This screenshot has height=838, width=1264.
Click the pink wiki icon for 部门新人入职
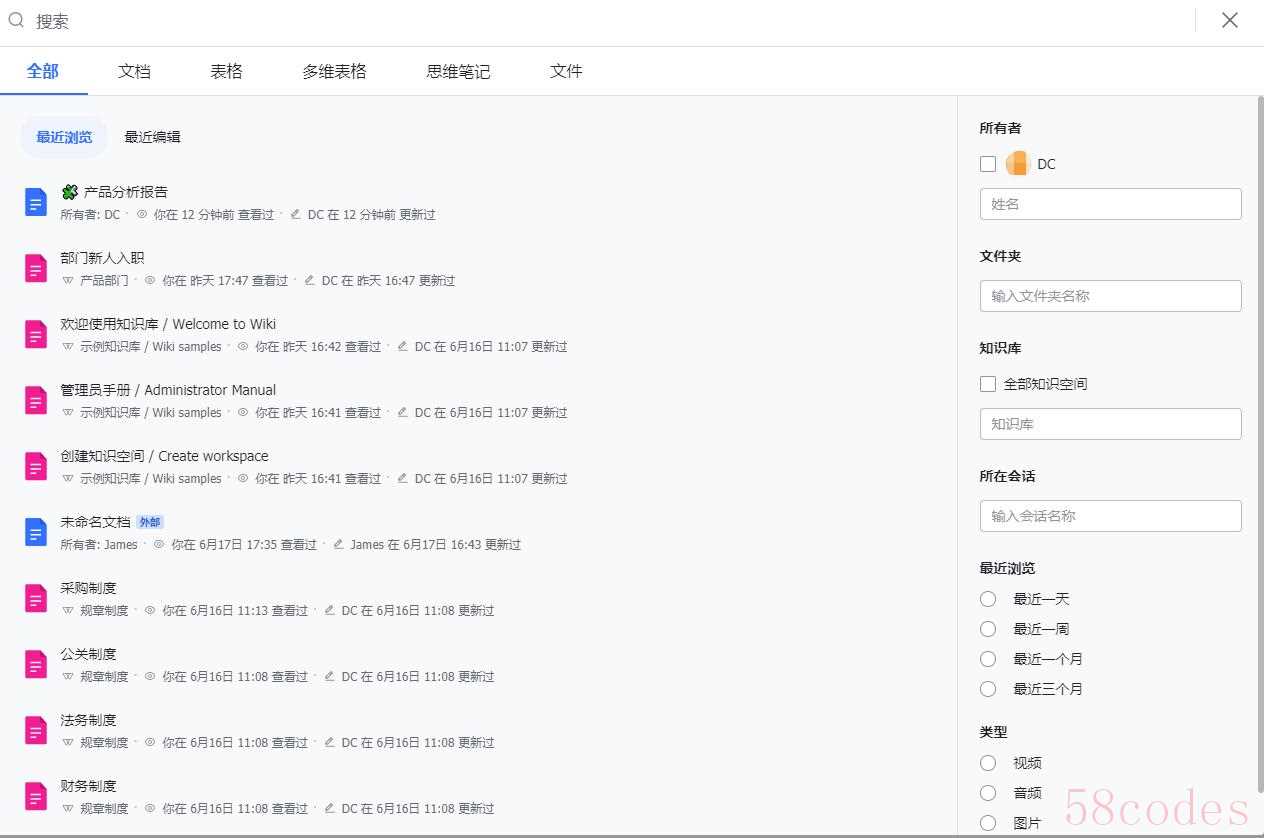point(36,268)
